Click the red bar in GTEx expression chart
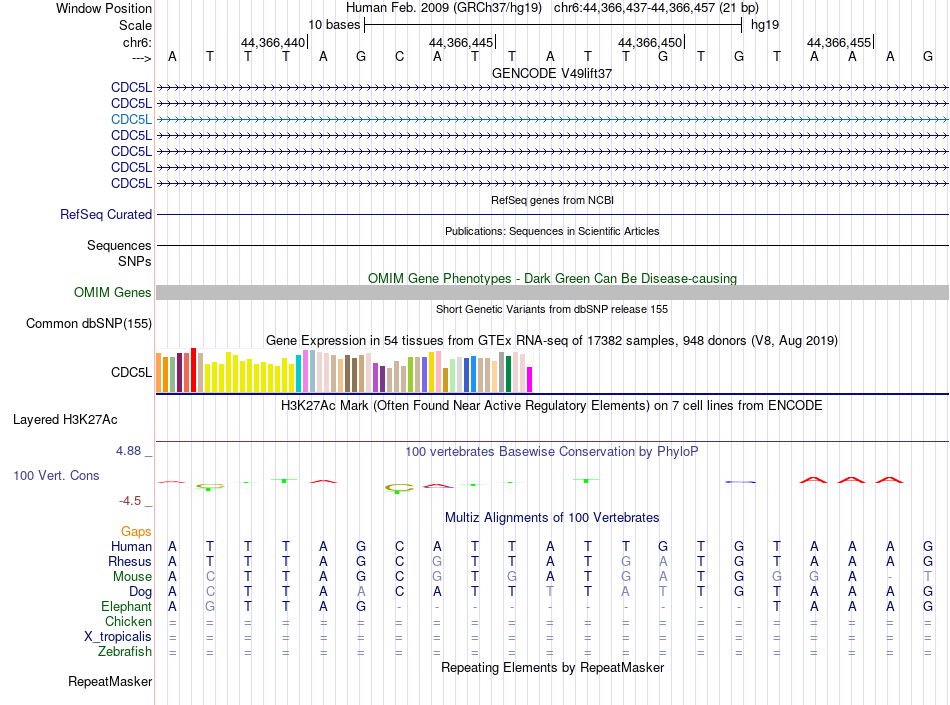This screenshot has width=950, height=705. pyautogui.click(x=191, y=371)
